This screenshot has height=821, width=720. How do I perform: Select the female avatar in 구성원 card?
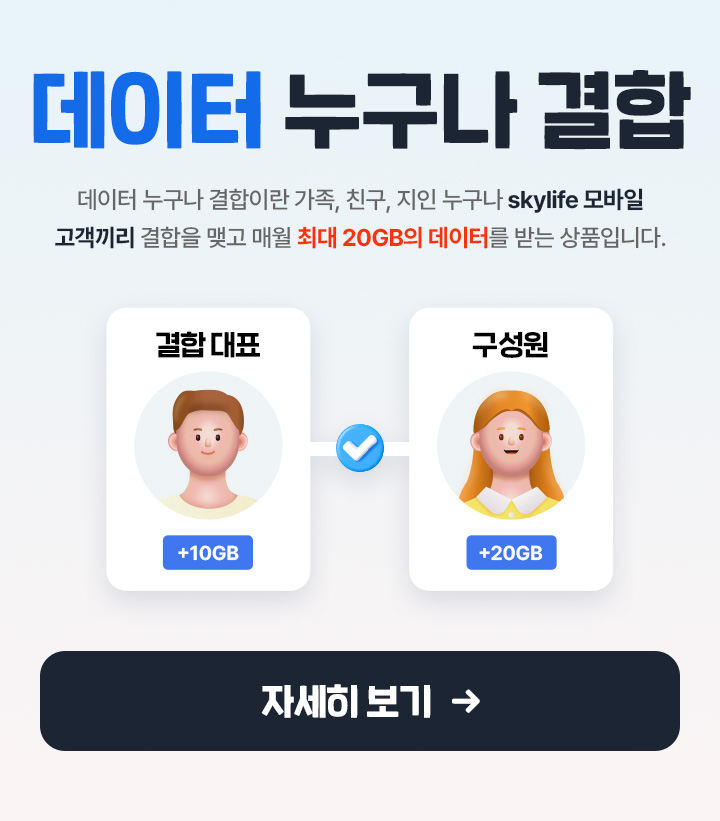tap(511, 446)
